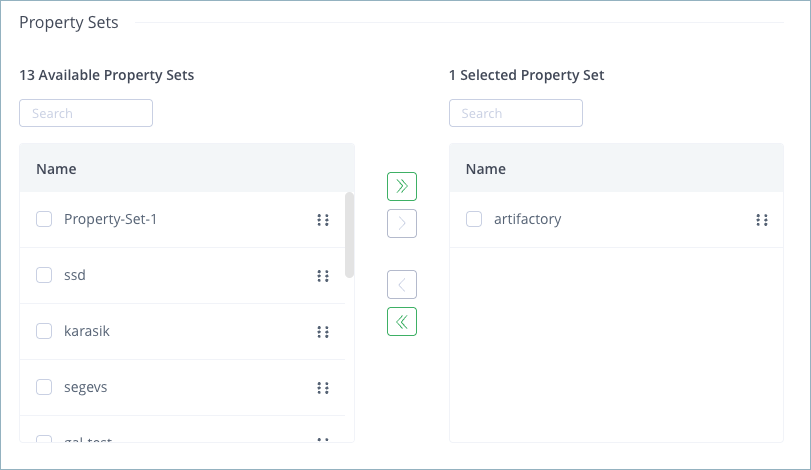Screen dimensions: 811x470
Task: Click the Name header in selected list
Action: pyautogui.click(x=486, y=169)
